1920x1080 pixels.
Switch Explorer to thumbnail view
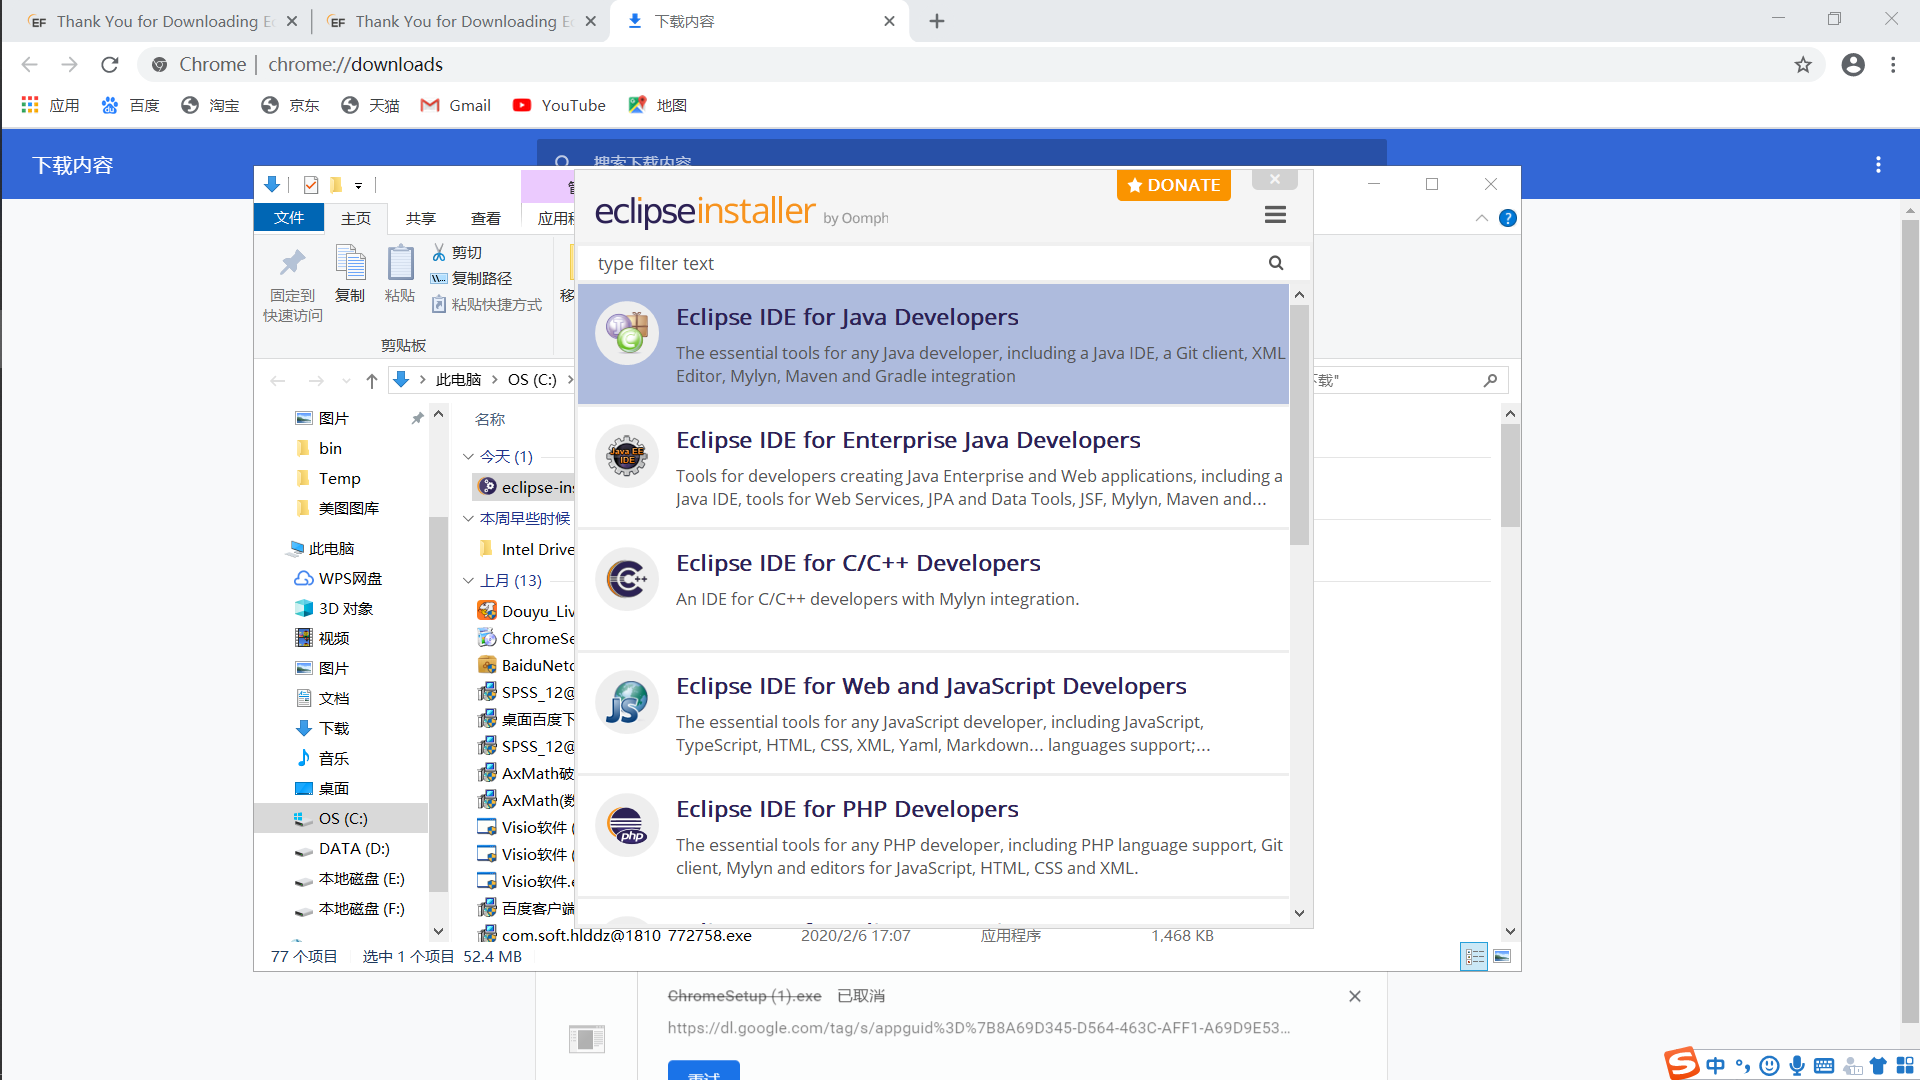[1503, 956]
